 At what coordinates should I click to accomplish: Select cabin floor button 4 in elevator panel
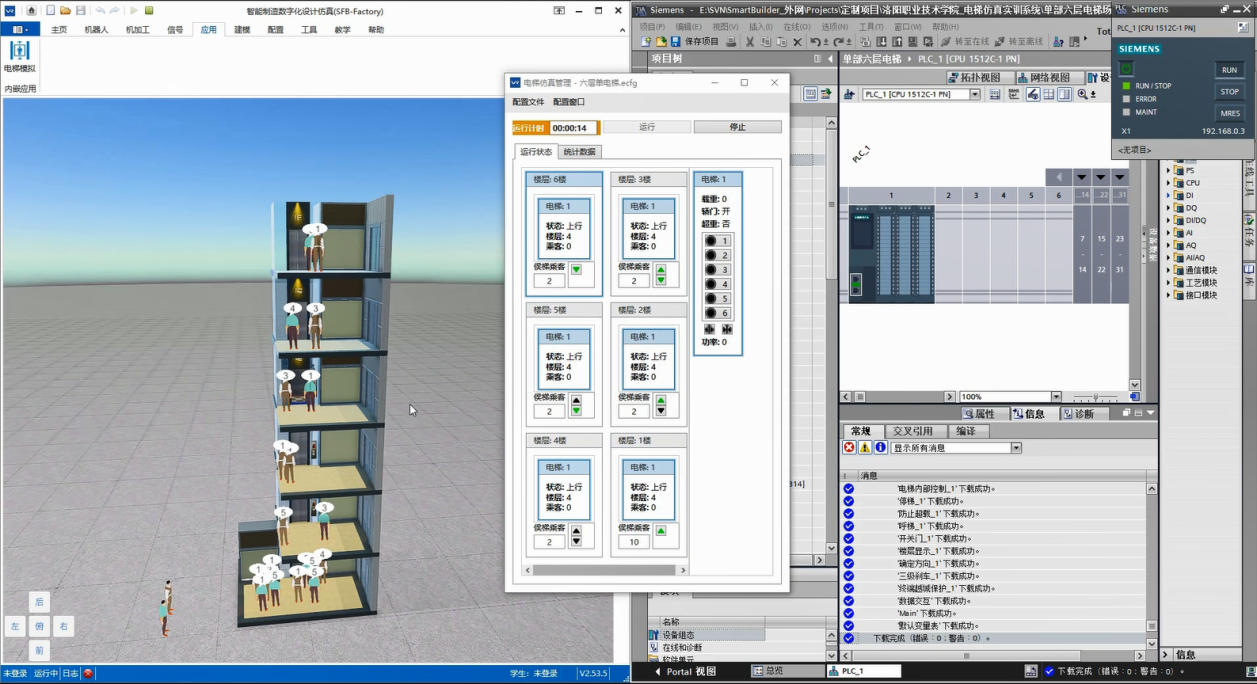(717, 284)
